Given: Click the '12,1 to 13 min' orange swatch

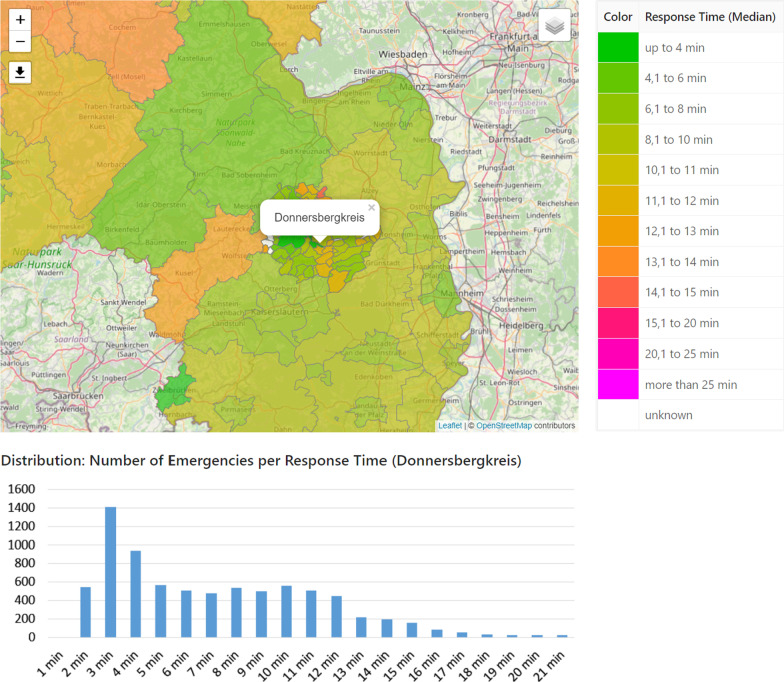Looking at the screenshot, I should pos(618,231).
